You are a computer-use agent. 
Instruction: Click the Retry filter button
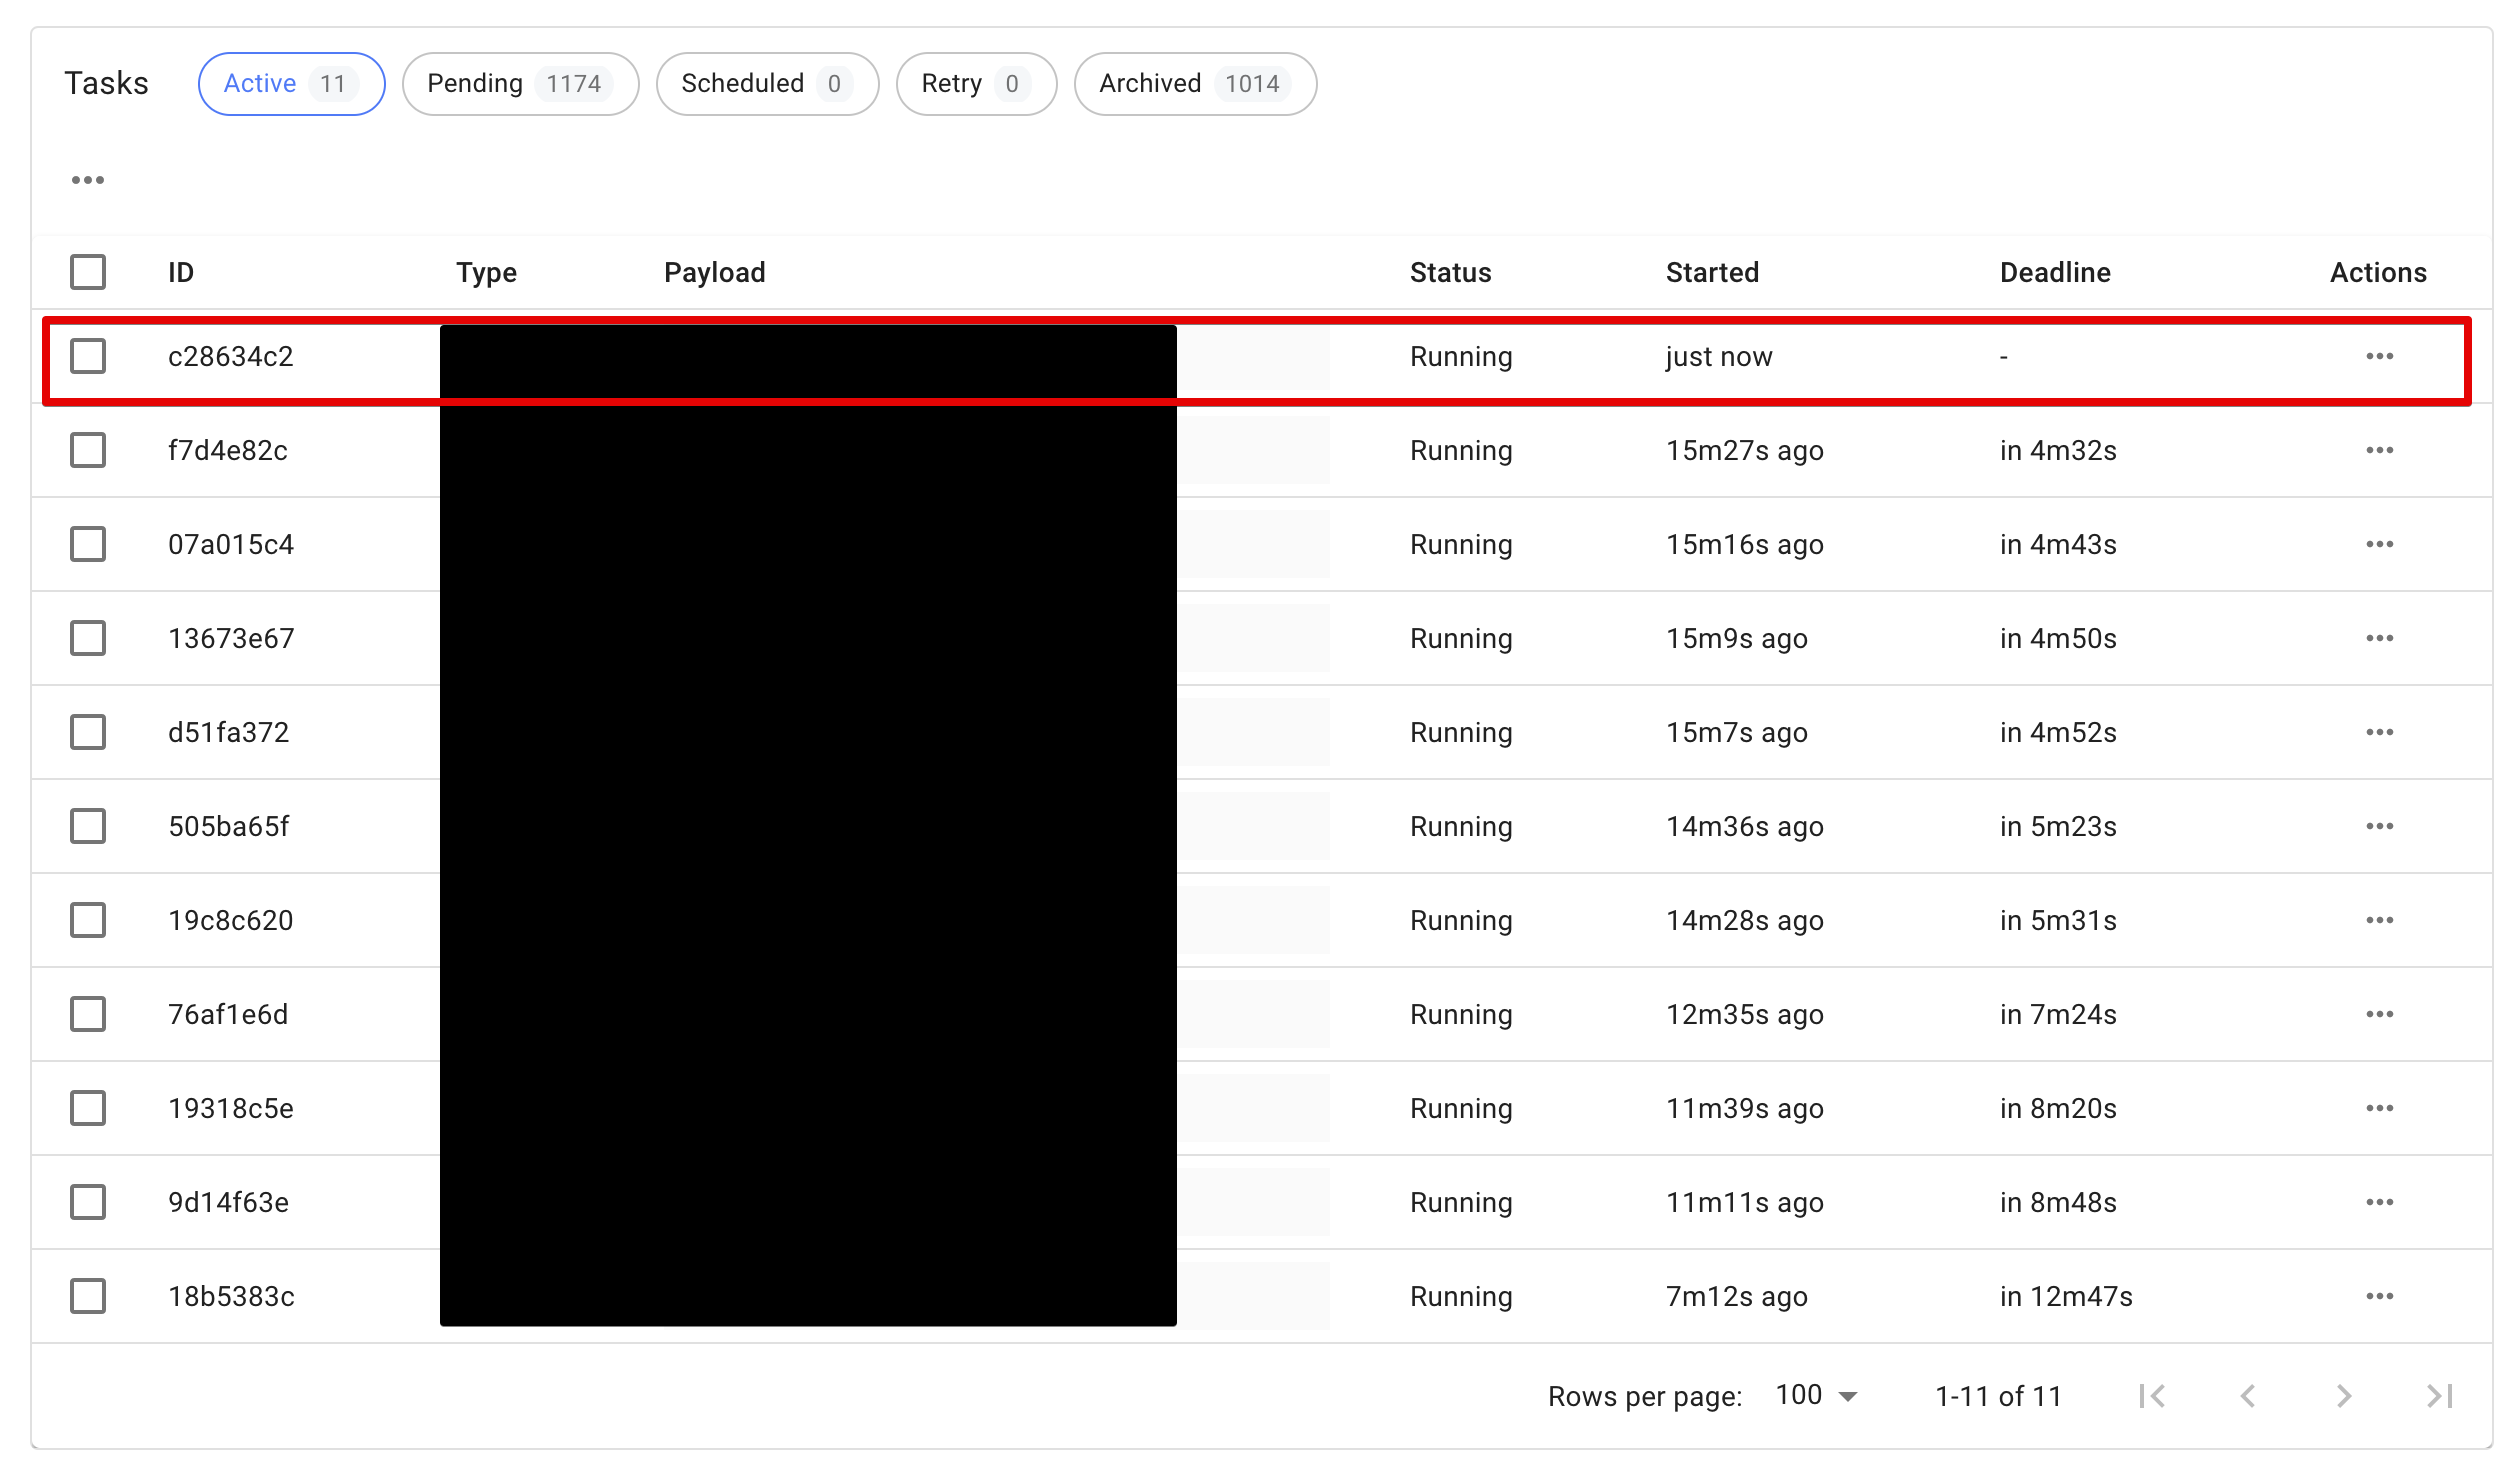click(975, 84)
